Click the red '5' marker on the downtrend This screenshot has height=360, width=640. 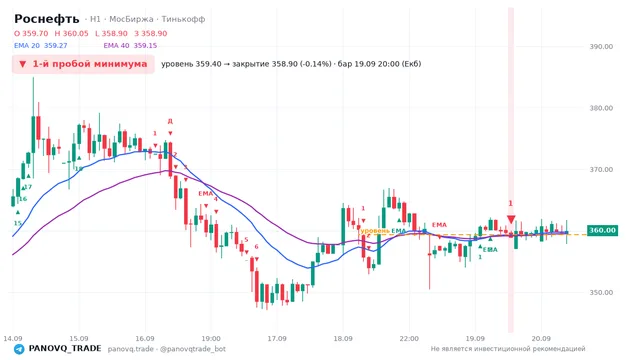point(246,240)
